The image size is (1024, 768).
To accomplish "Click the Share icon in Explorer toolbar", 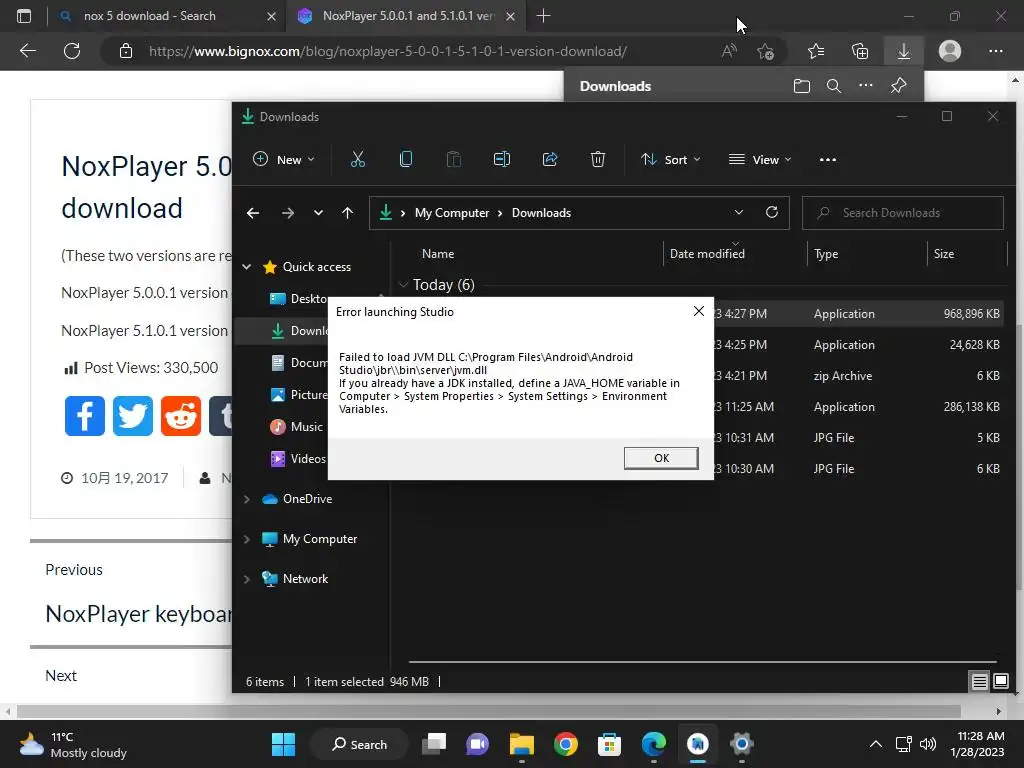I will coord(550,159).
